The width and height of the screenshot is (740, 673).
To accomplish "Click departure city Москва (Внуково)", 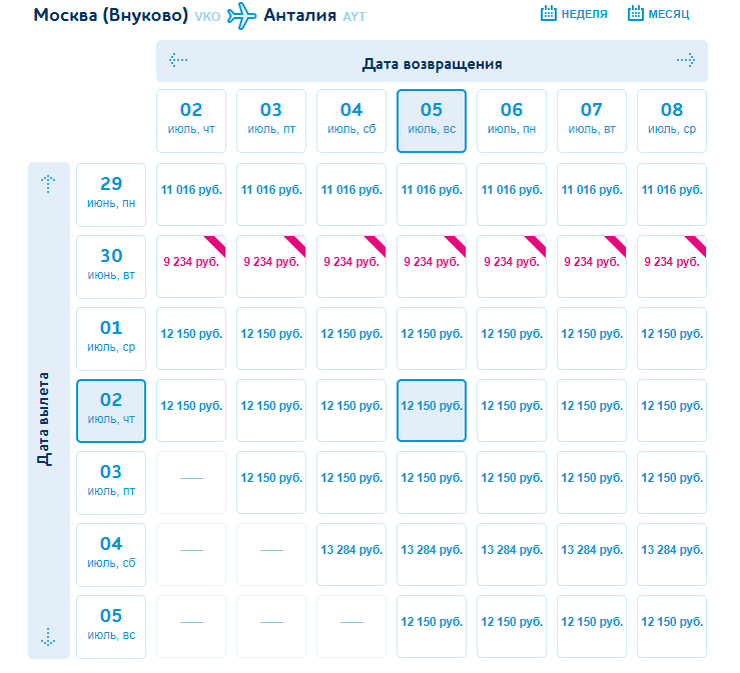I will [111, 15].
